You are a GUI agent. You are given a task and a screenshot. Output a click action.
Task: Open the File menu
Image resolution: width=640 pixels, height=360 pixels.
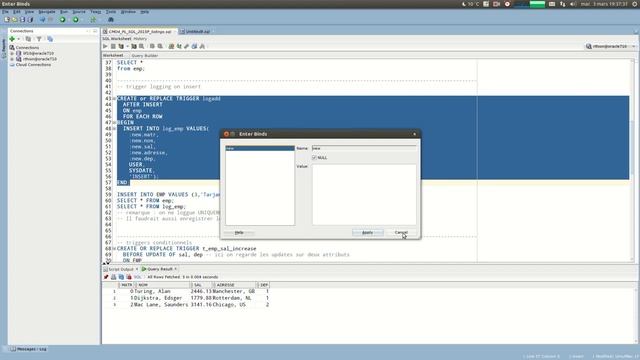pos(5,12)
